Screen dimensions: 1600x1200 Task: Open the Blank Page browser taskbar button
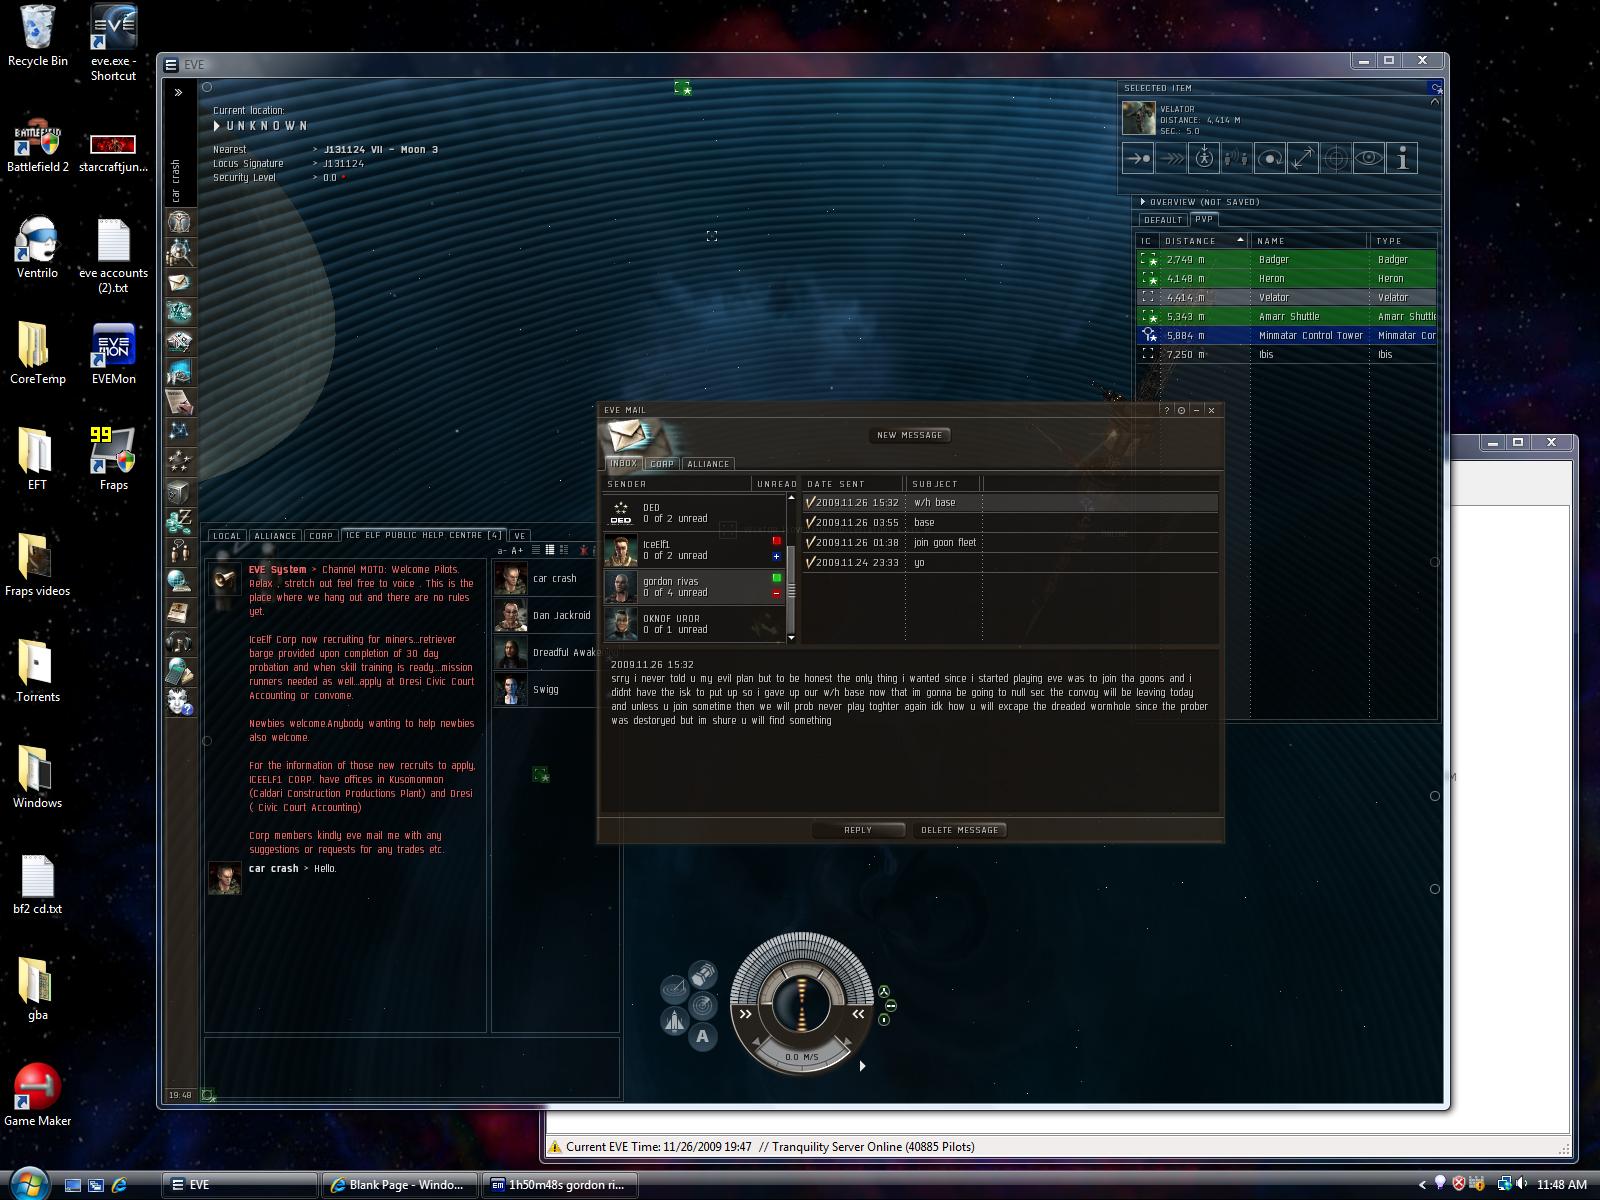click(400, 1185)
